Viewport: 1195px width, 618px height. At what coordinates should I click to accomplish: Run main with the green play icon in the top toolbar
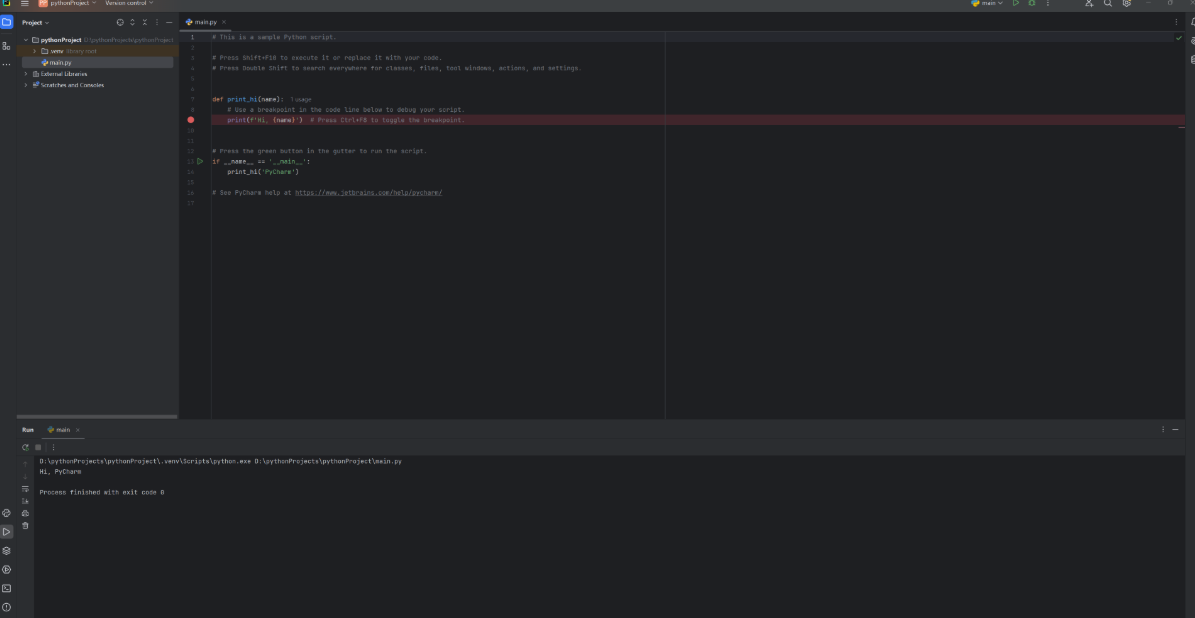(1016, 4)
